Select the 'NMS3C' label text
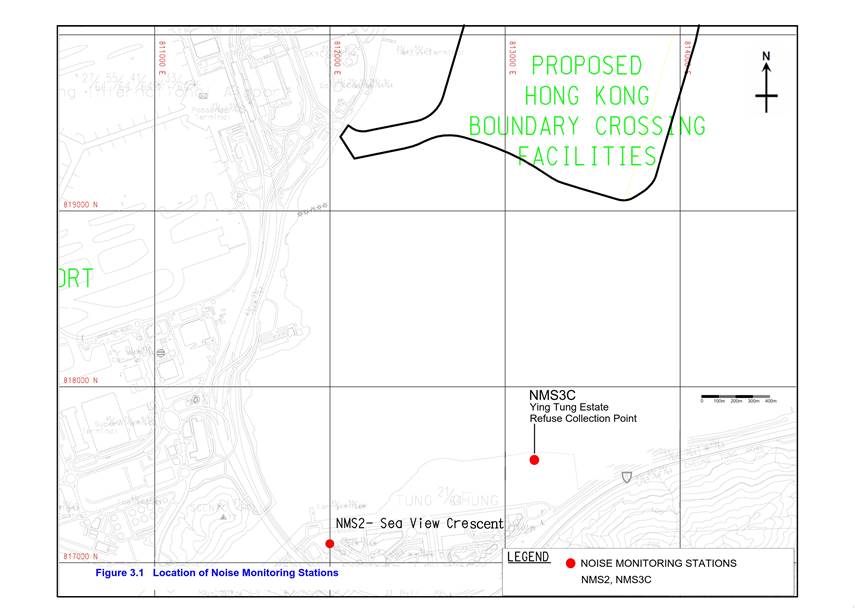 [x=552, y=395]
